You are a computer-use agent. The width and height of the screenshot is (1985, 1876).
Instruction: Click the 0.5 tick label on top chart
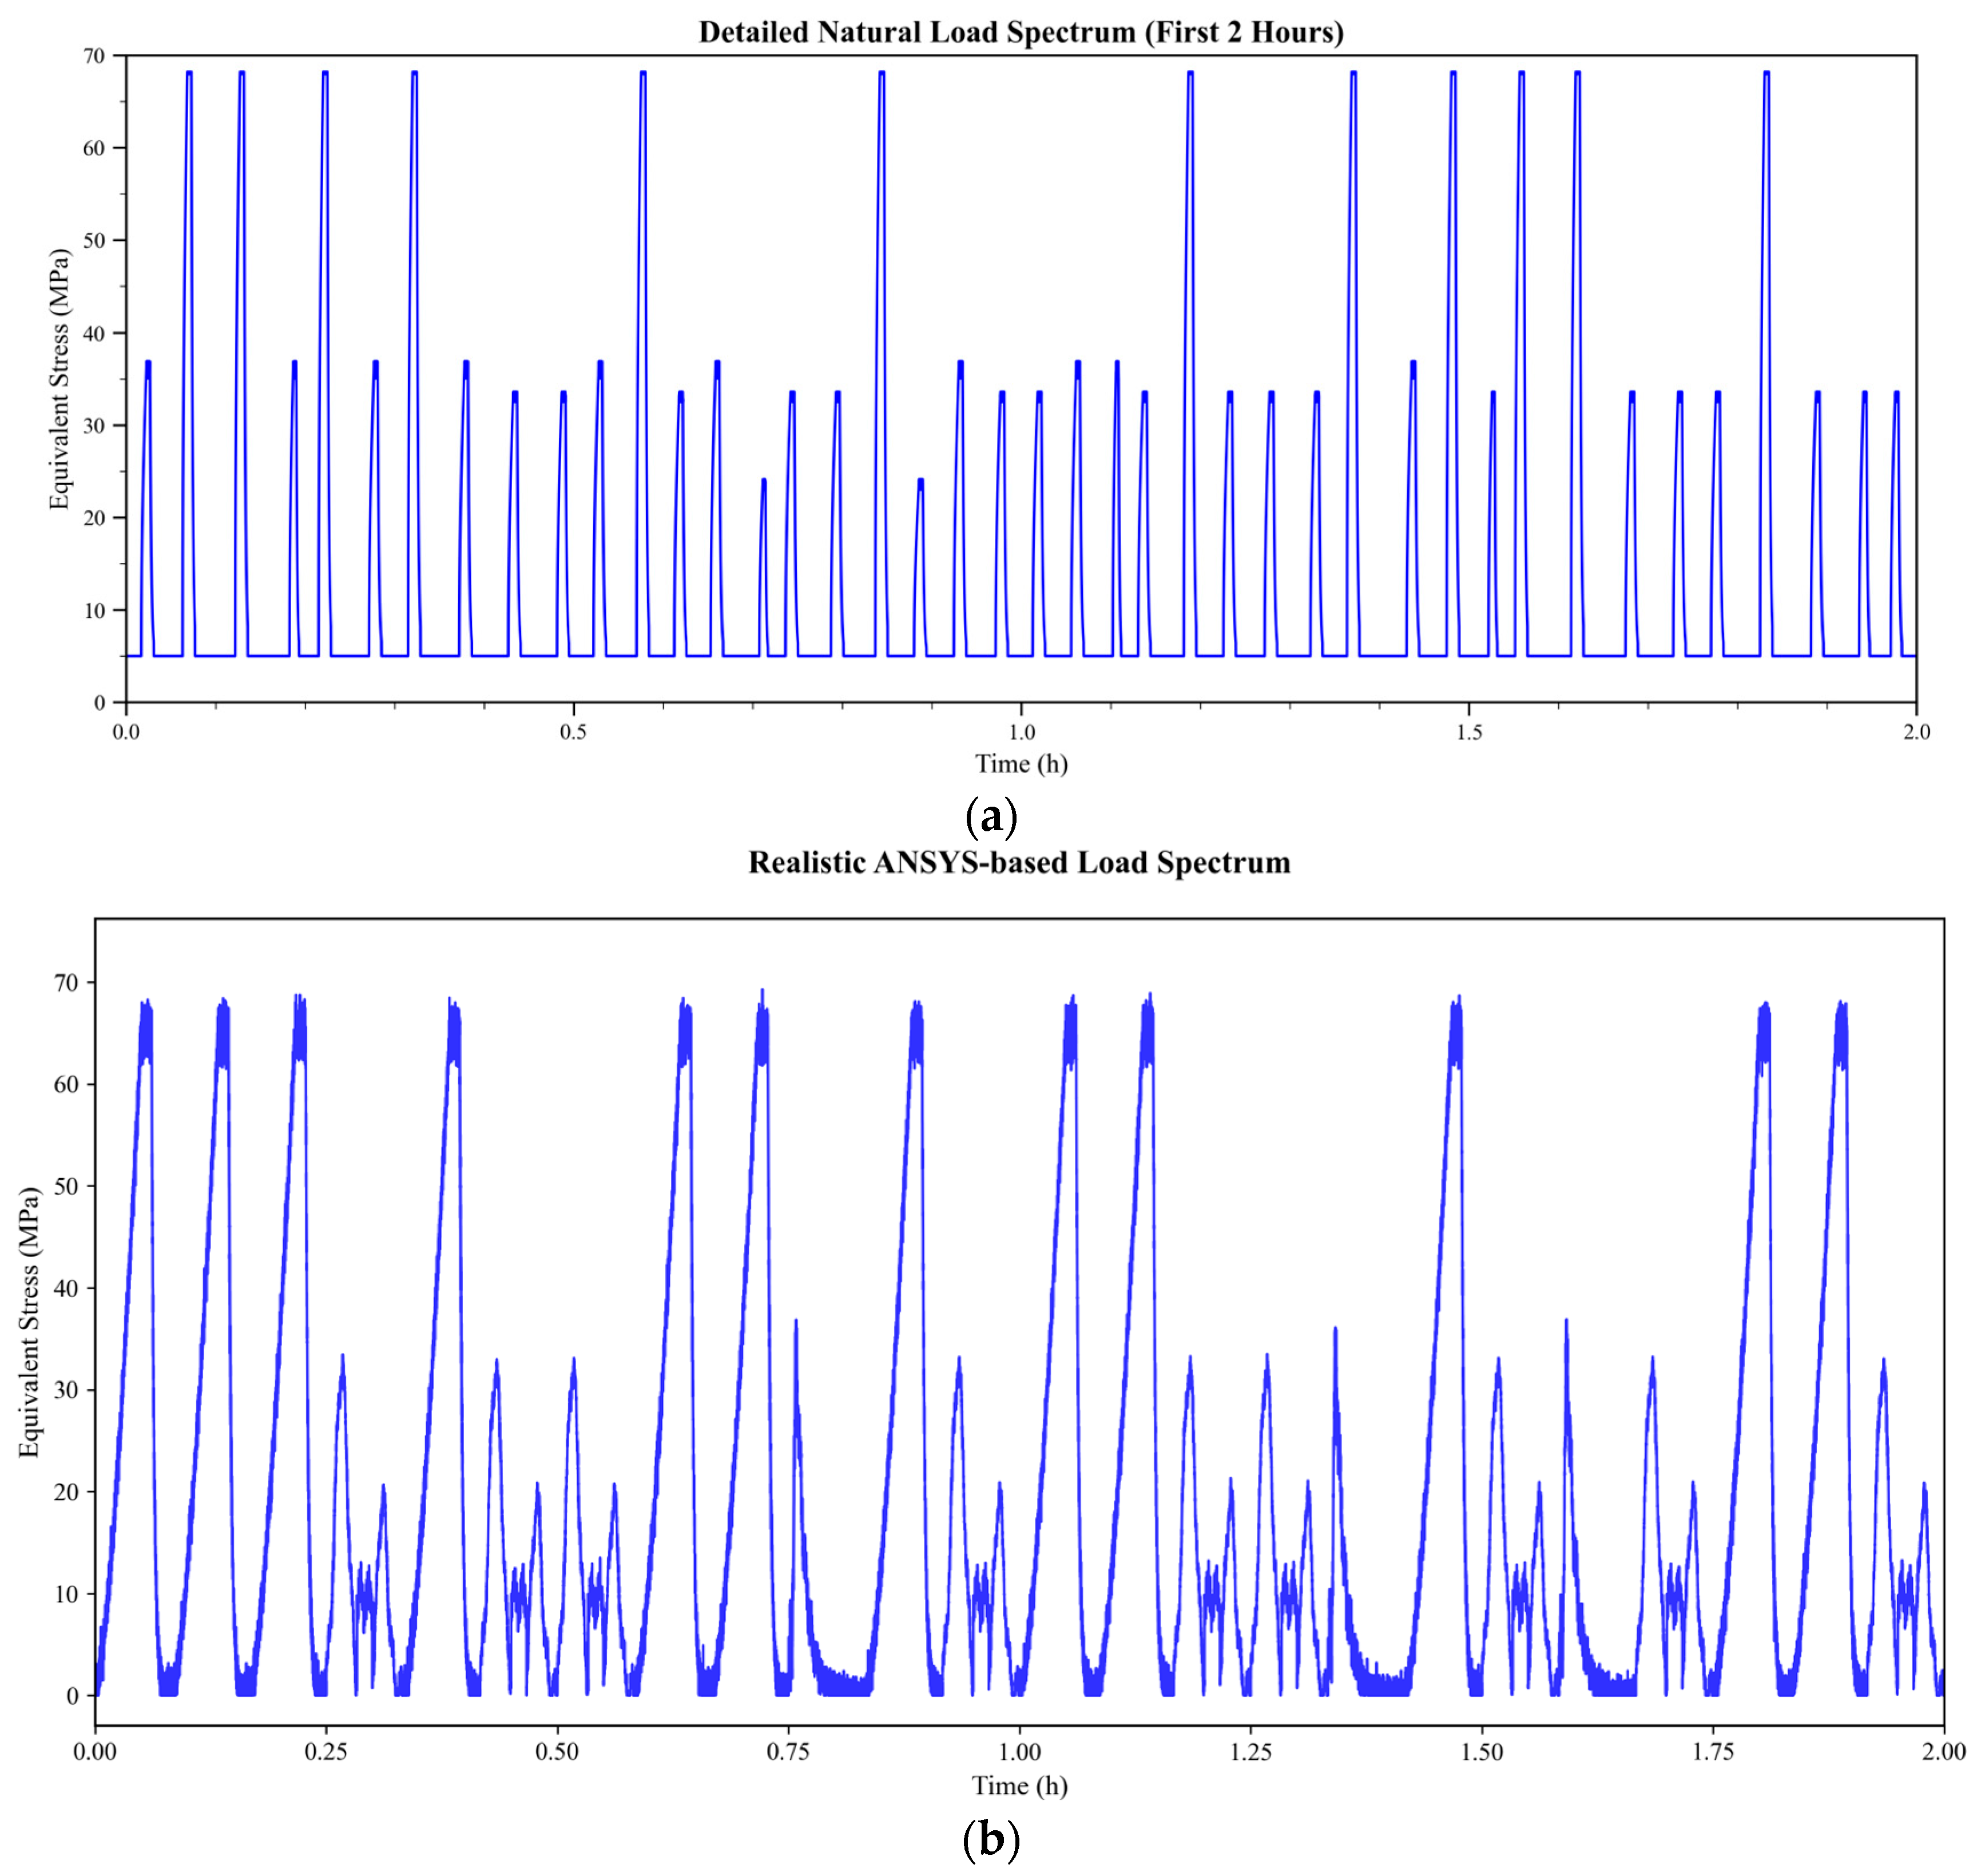pyautogui.click(x=573, y=732)
